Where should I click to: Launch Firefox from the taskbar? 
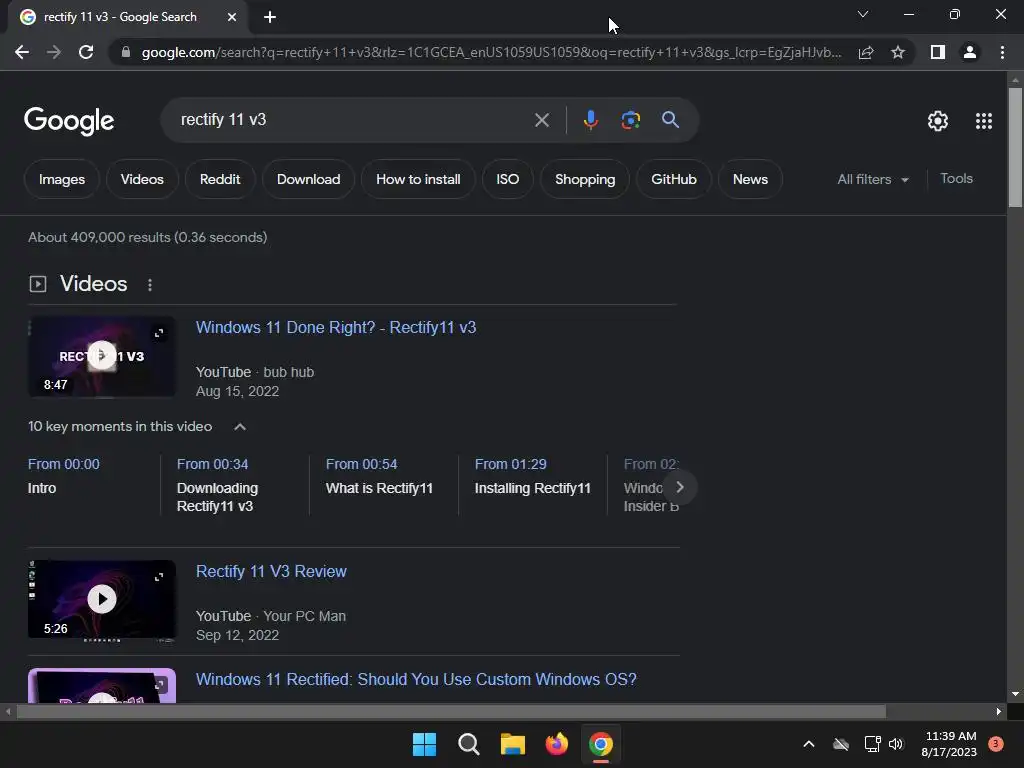[x=556, y=744]
